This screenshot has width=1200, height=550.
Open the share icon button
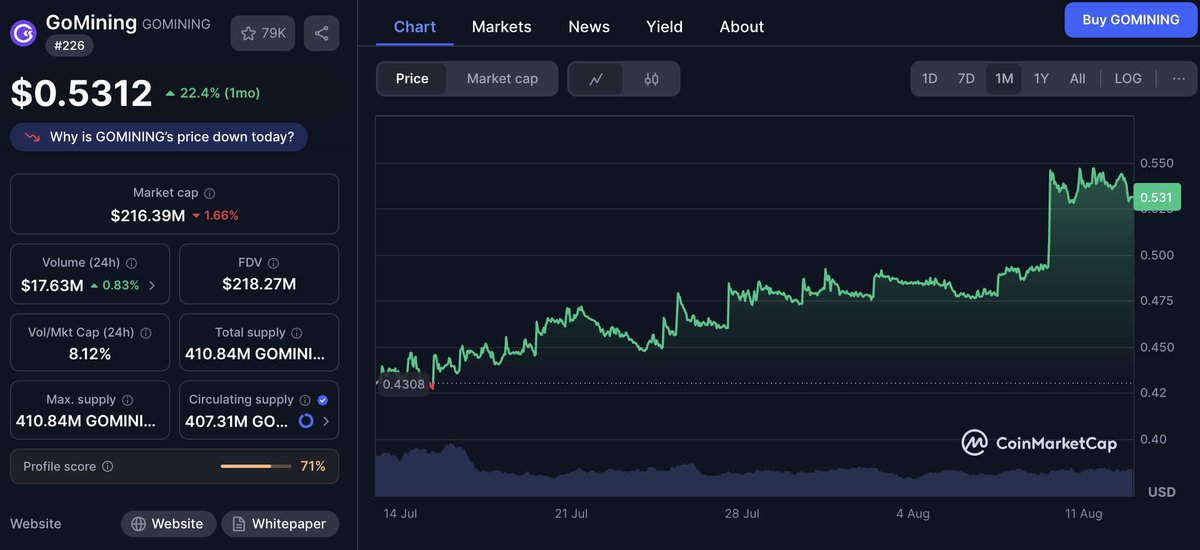321,33
